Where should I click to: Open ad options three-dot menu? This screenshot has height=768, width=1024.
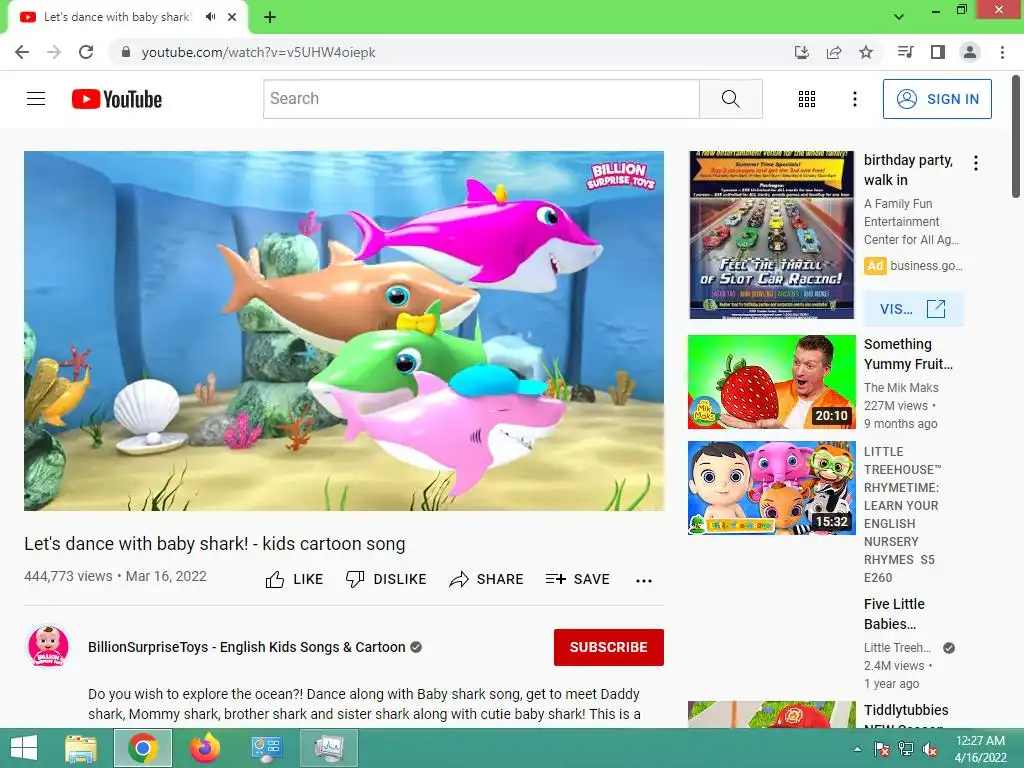pyautogui.click(x=976, y=163)
